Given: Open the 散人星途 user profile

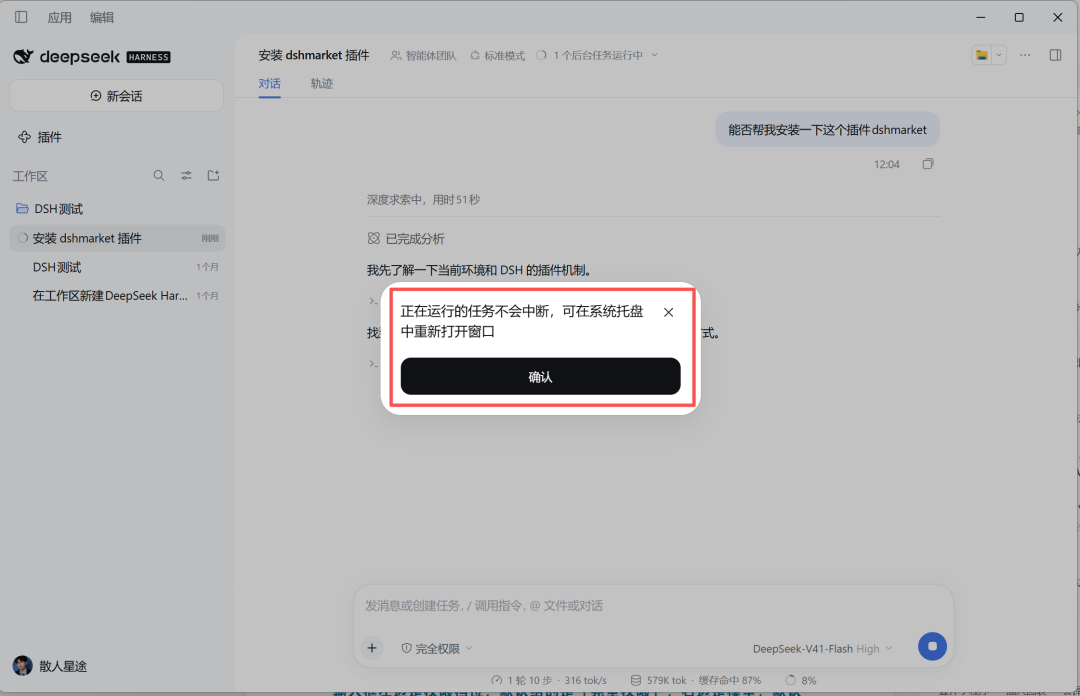Looking at the screenshot, I should pos(50,666).
